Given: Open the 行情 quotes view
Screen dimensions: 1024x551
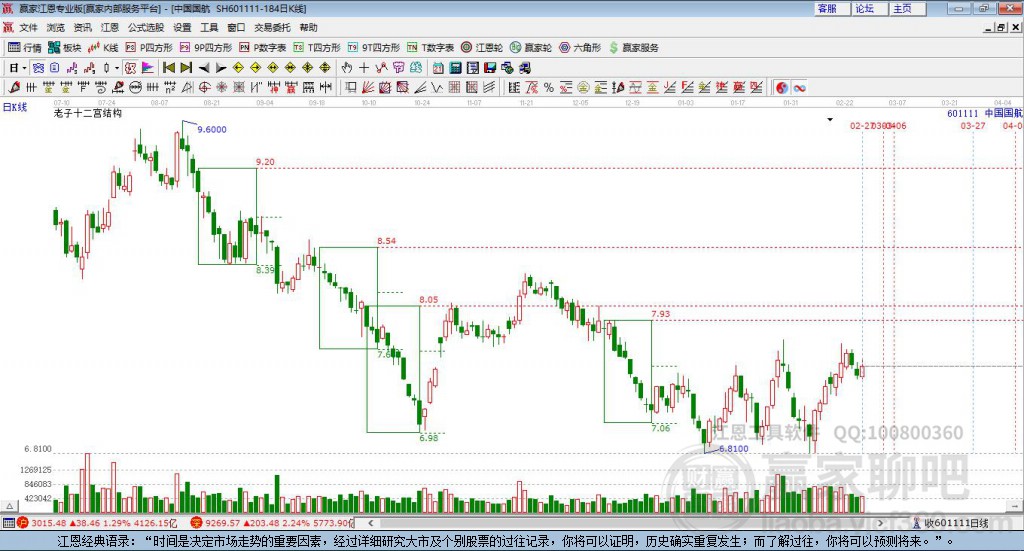Looking at the screenshot, I should 24,48.
